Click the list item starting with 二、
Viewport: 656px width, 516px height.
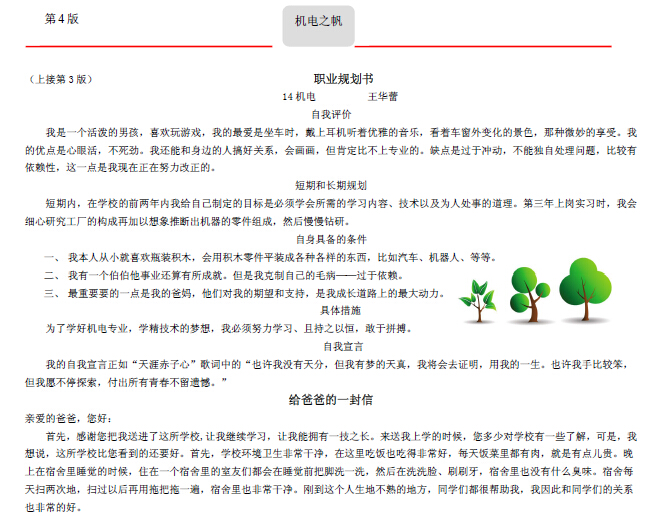(x=224, y=275)
